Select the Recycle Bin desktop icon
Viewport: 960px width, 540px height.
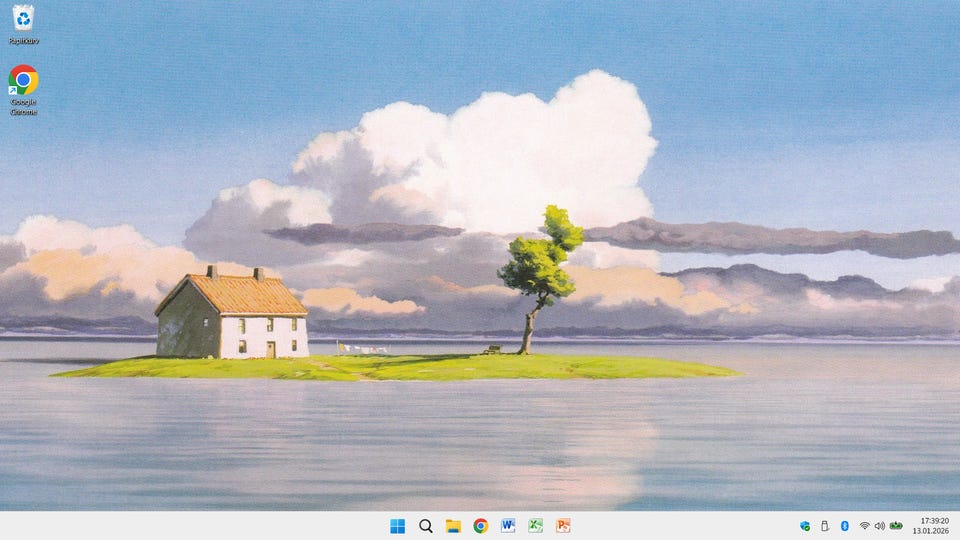pyautogui.click(x=23, y=24)
